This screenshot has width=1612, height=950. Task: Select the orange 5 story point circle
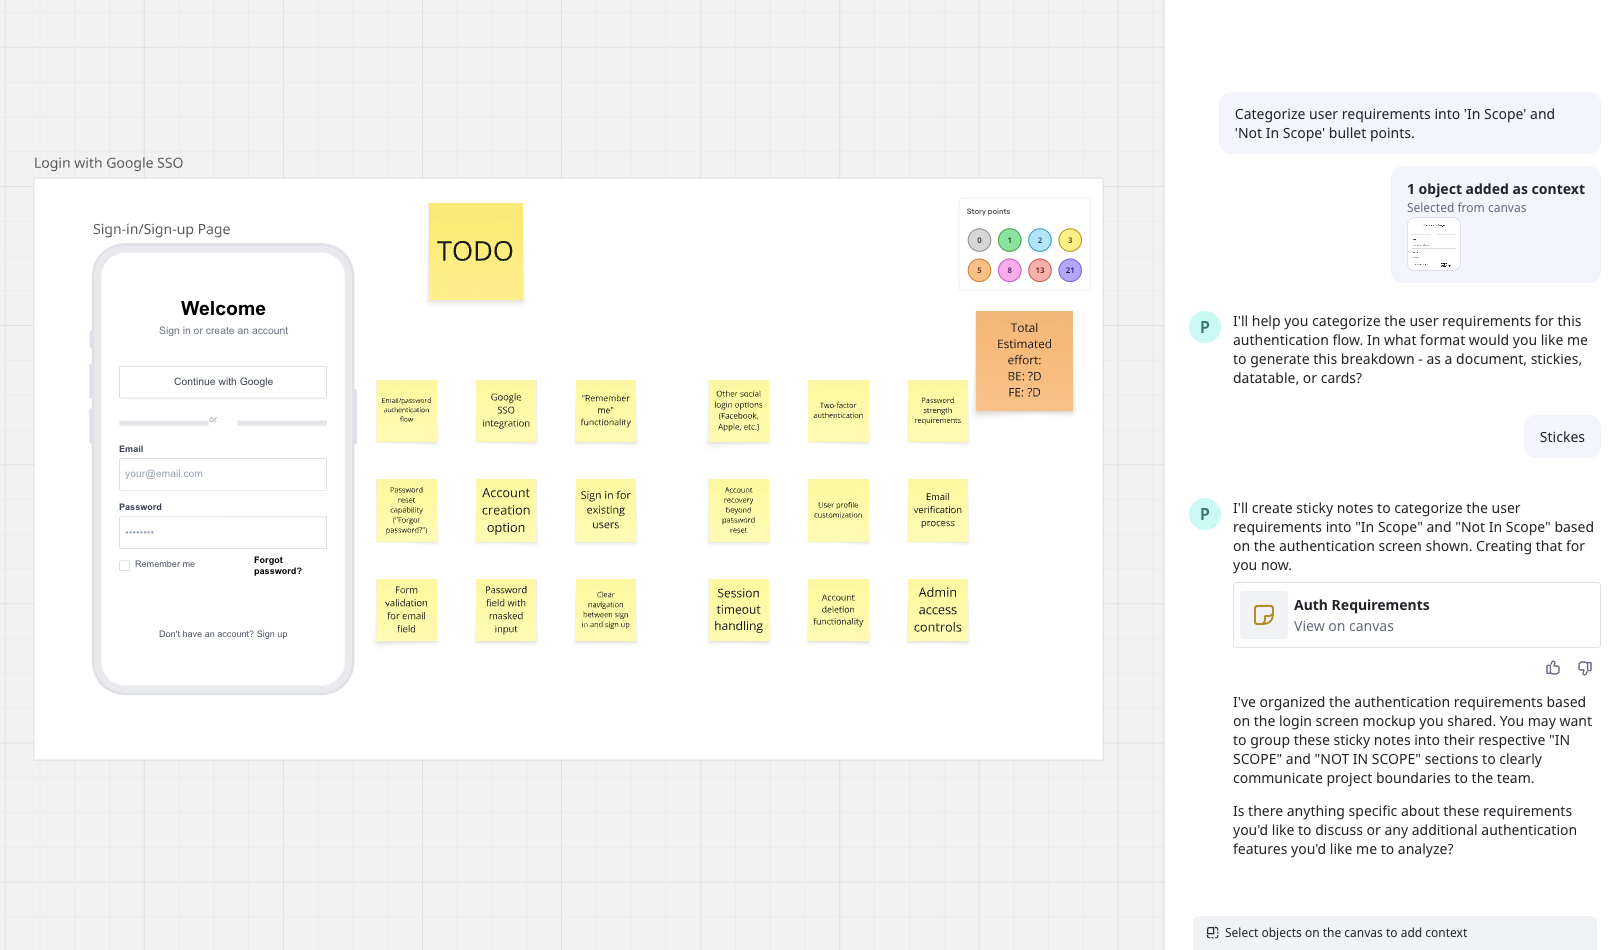(x=979, y=270)
